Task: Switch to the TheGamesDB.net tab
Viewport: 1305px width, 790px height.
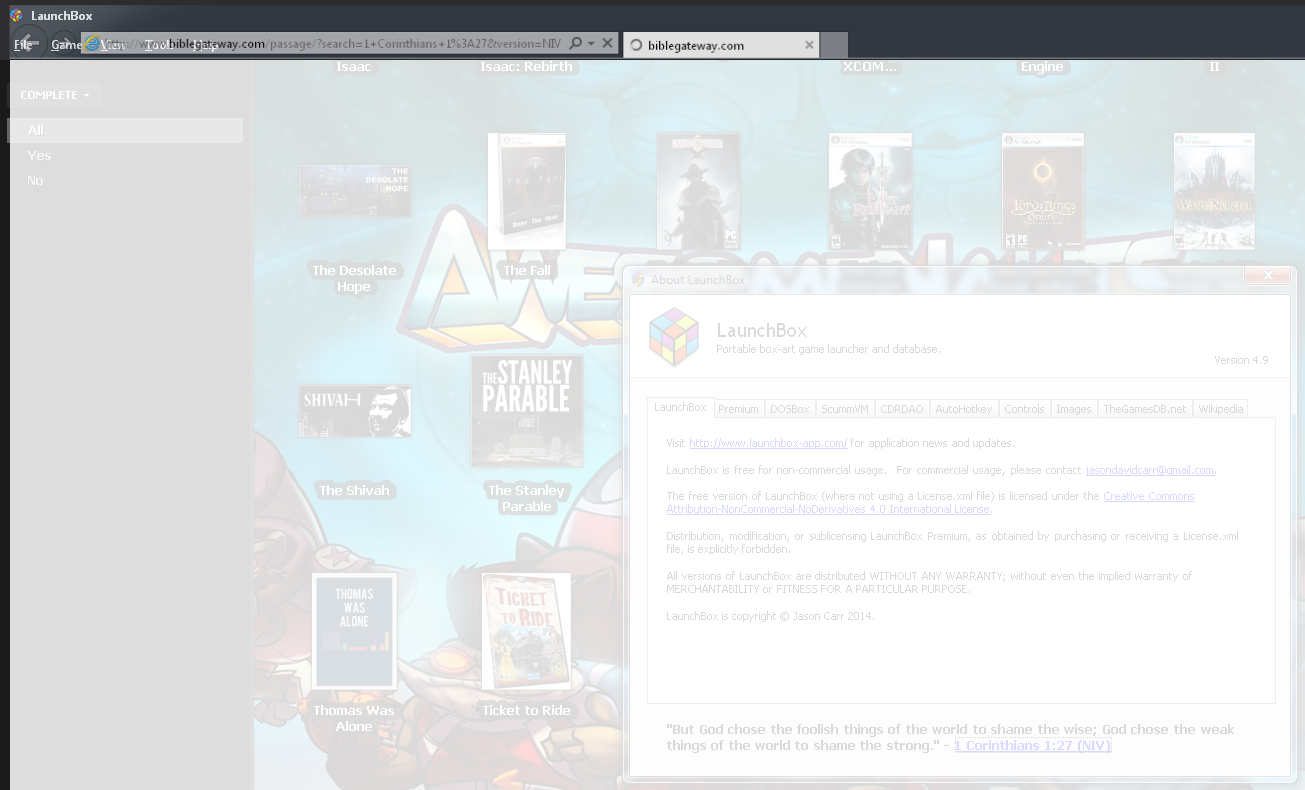Action: [1145, 409]
